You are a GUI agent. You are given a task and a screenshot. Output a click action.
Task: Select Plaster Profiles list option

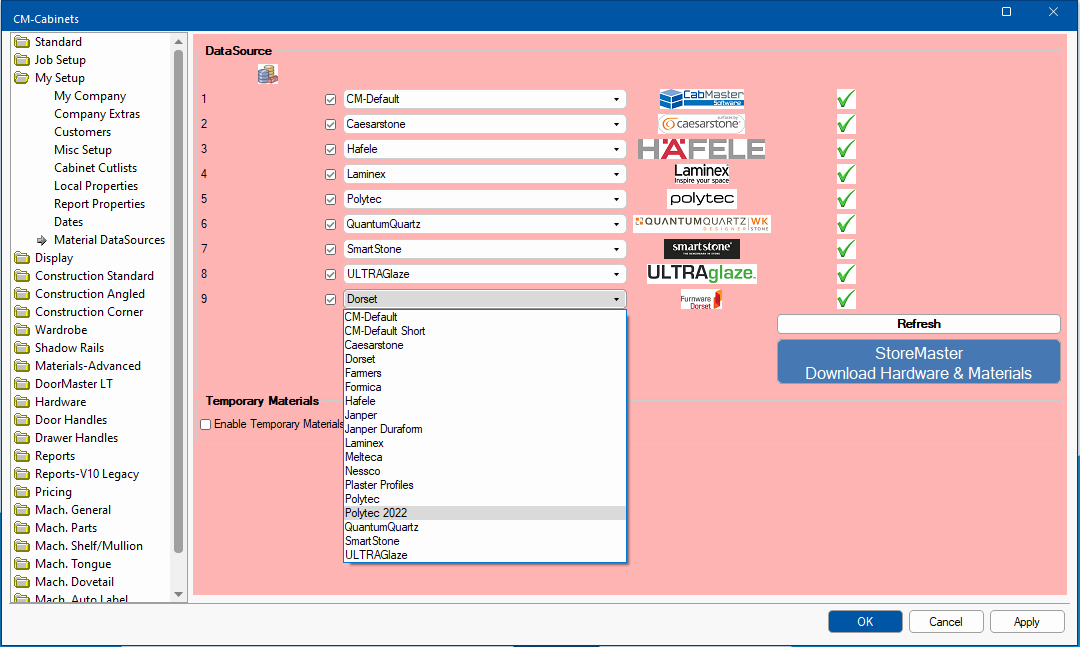click(x=485, y=485)
